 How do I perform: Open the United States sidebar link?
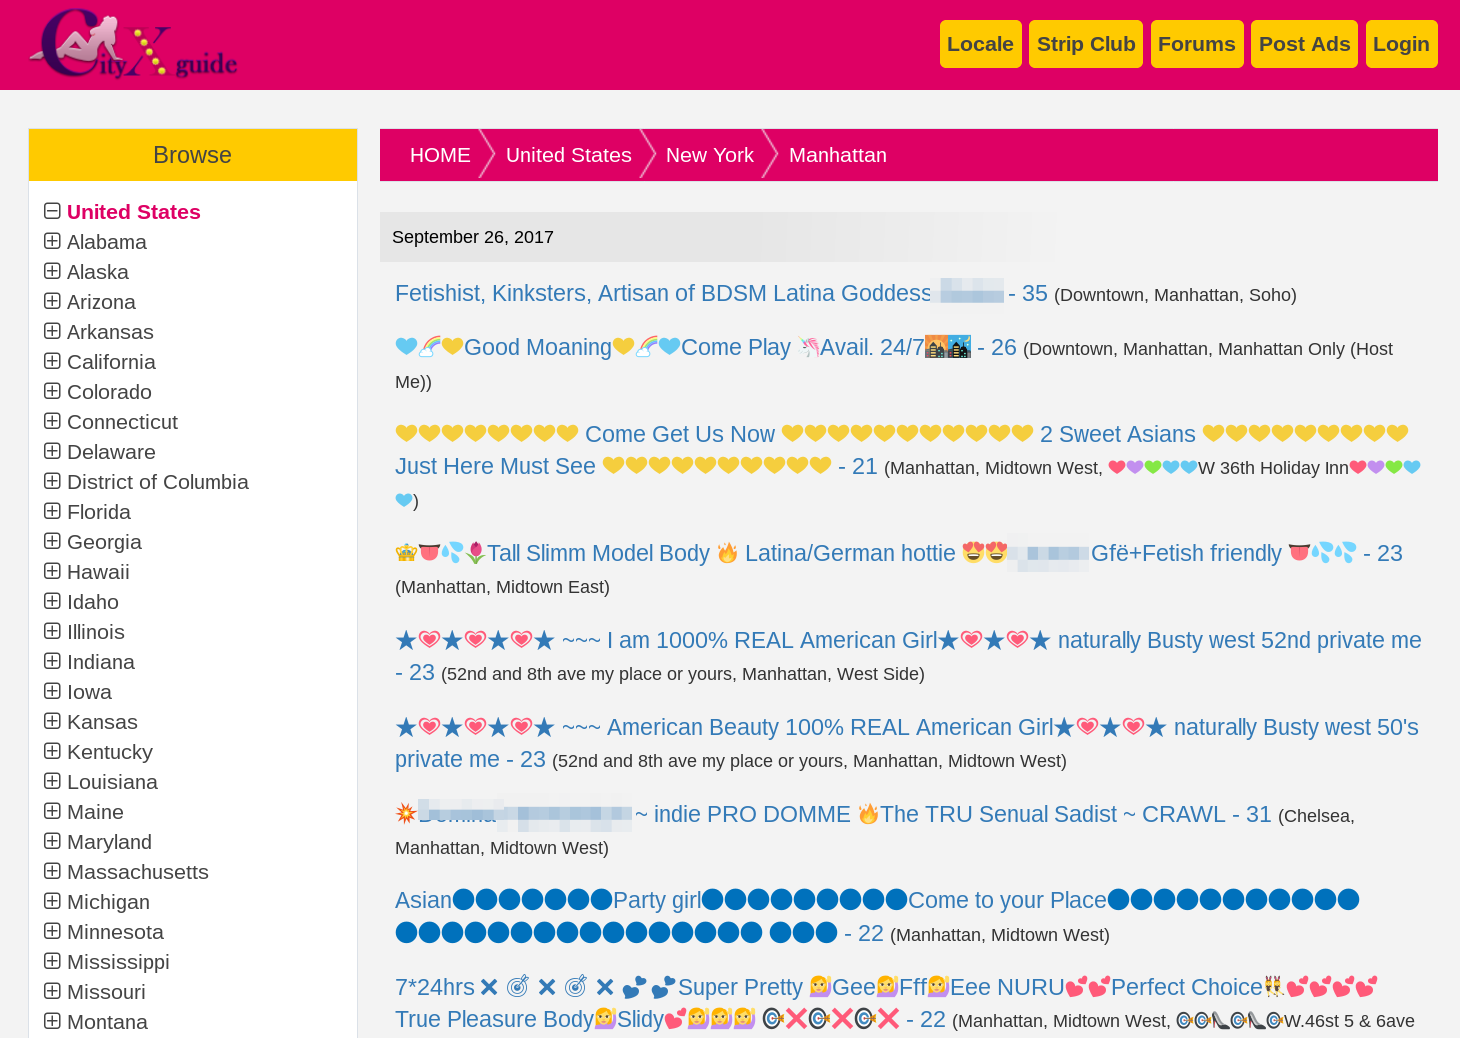pos(134,212)
